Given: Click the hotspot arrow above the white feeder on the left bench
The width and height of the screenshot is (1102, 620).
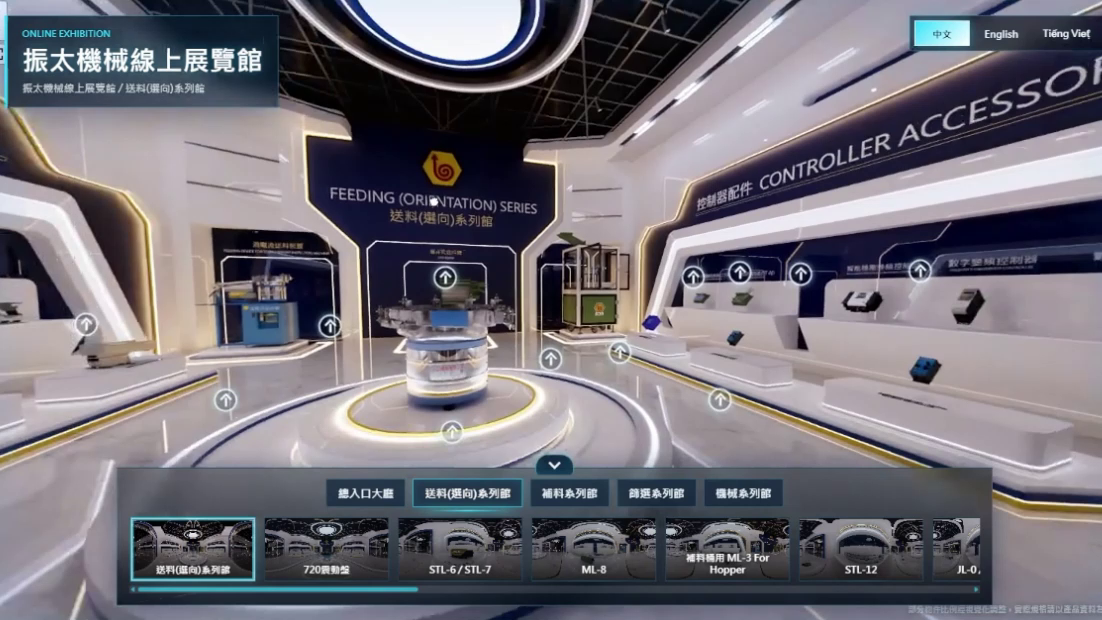Looking at the screenshot, I should tap(86, 324).
